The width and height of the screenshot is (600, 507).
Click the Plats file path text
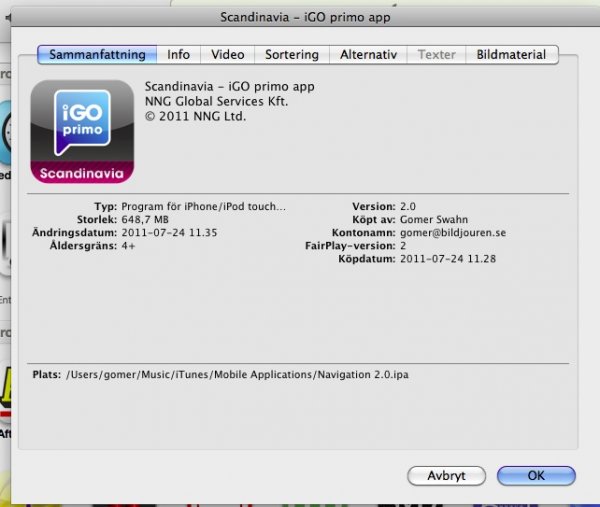[x=237, y=375]
